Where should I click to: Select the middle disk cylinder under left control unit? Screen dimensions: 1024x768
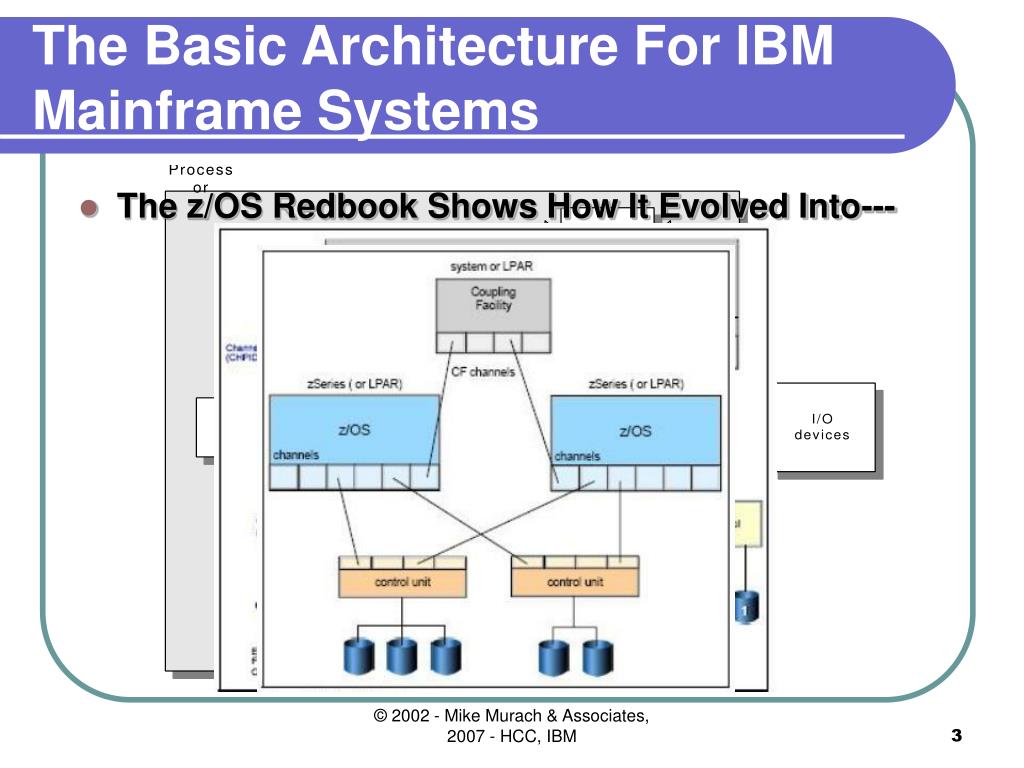pos(399,654)
